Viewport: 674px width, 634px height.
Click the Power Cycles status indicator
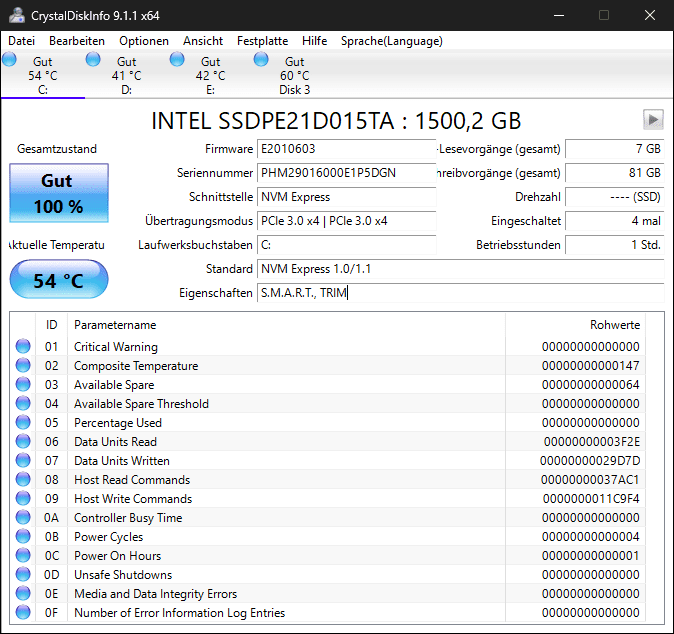point(23,536)
